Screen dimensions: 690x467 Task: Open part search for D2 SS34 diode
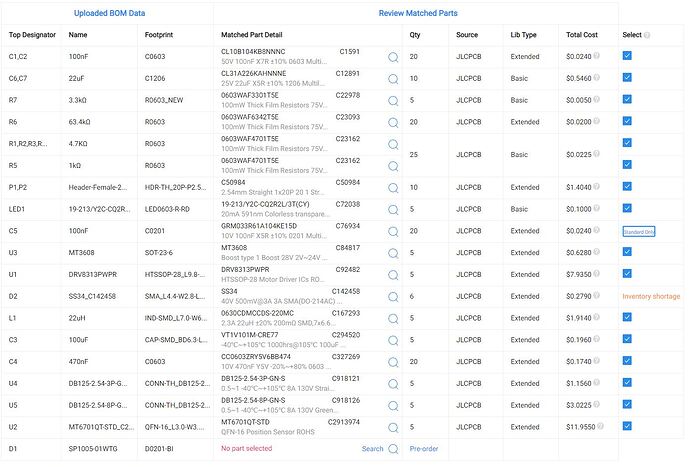pyautogui.click(x=393, y=297)
